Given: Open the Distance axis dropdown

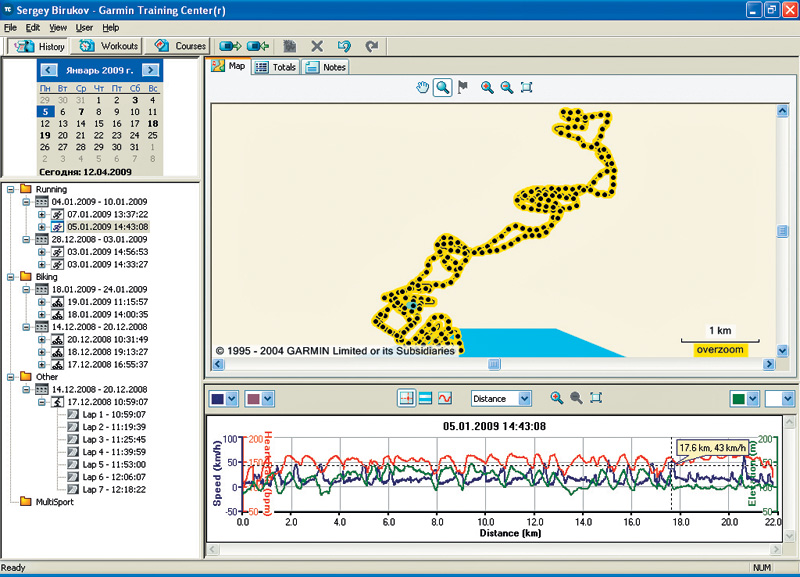Looking at the screenshot, I should tap(524, 398).
